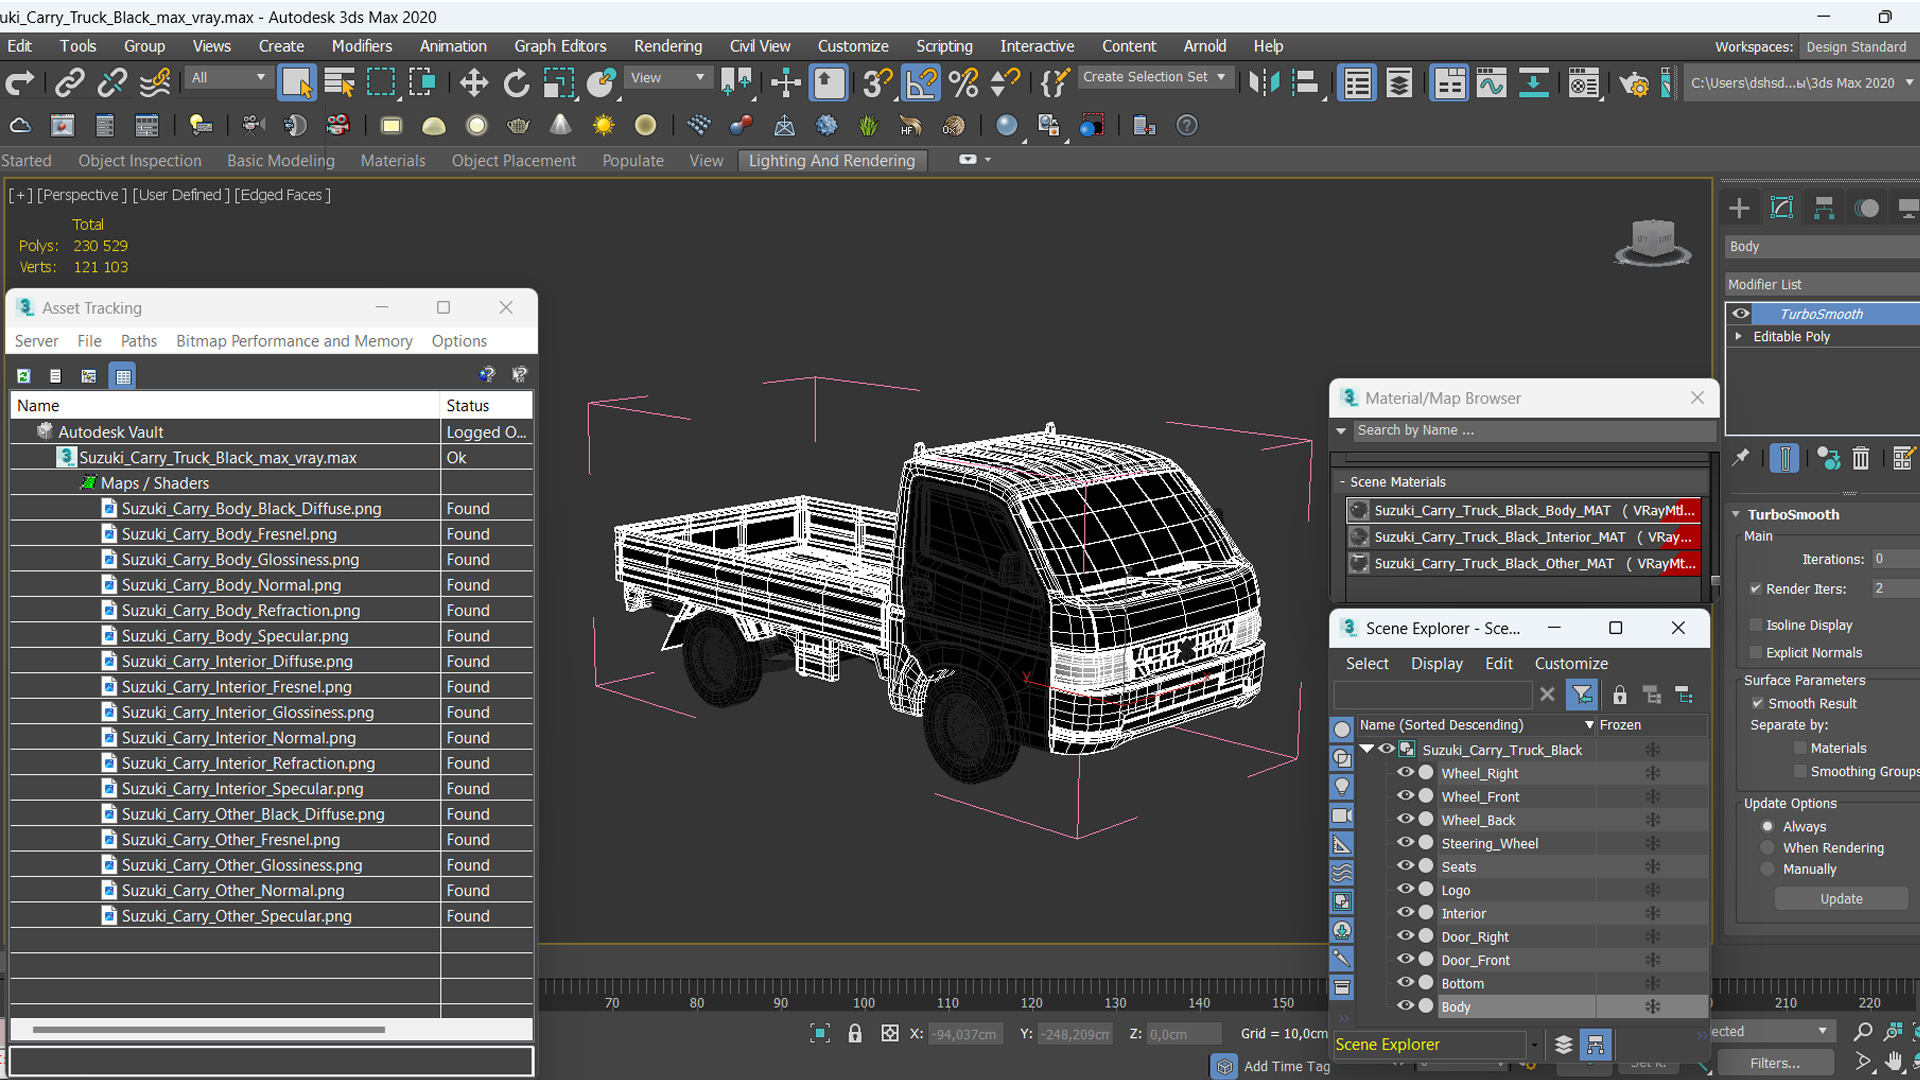Viewport: 1920px width, 1080px height.
Task: Toggle TurboSmooth modifier eye icon
Action: click(x=1740, y=314)
